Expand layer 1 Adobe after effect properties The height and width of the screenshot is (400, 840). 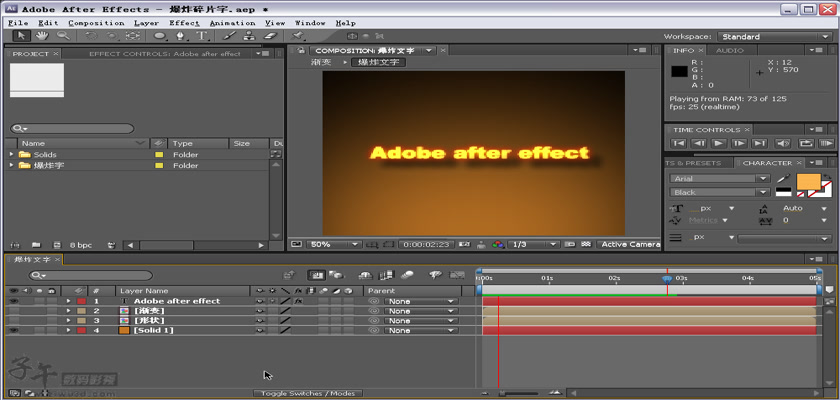coord(68,301)
